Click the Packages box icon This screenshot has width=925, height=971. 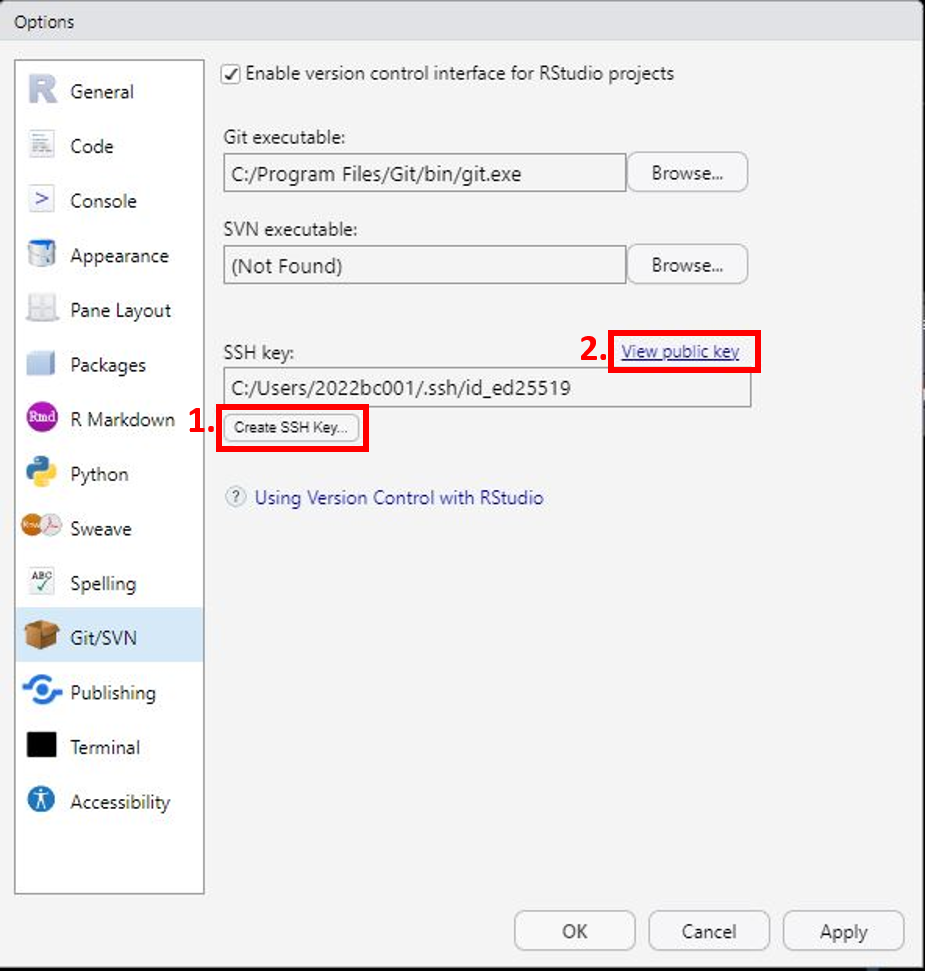42,365
